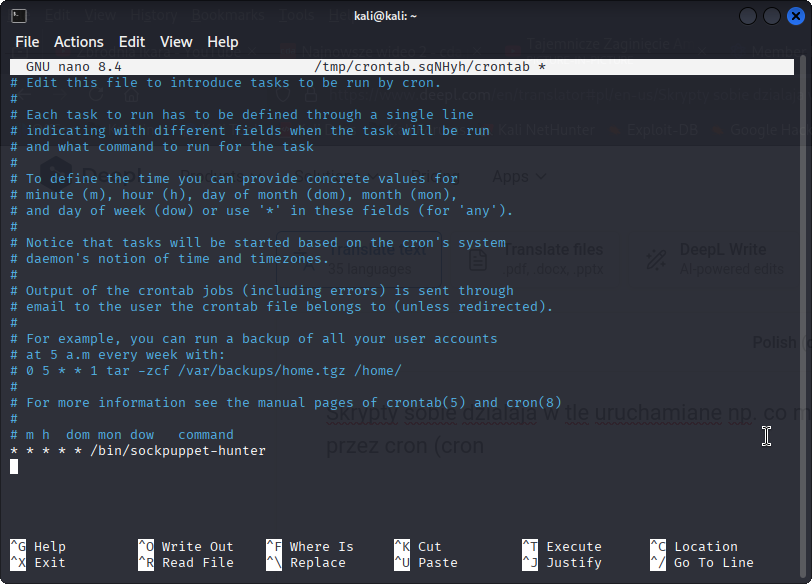Image resolution: width=812 pixels, height=584 pixels.
Task: Click the ^G Help shortcut label
Action: (x=38, y=547)
